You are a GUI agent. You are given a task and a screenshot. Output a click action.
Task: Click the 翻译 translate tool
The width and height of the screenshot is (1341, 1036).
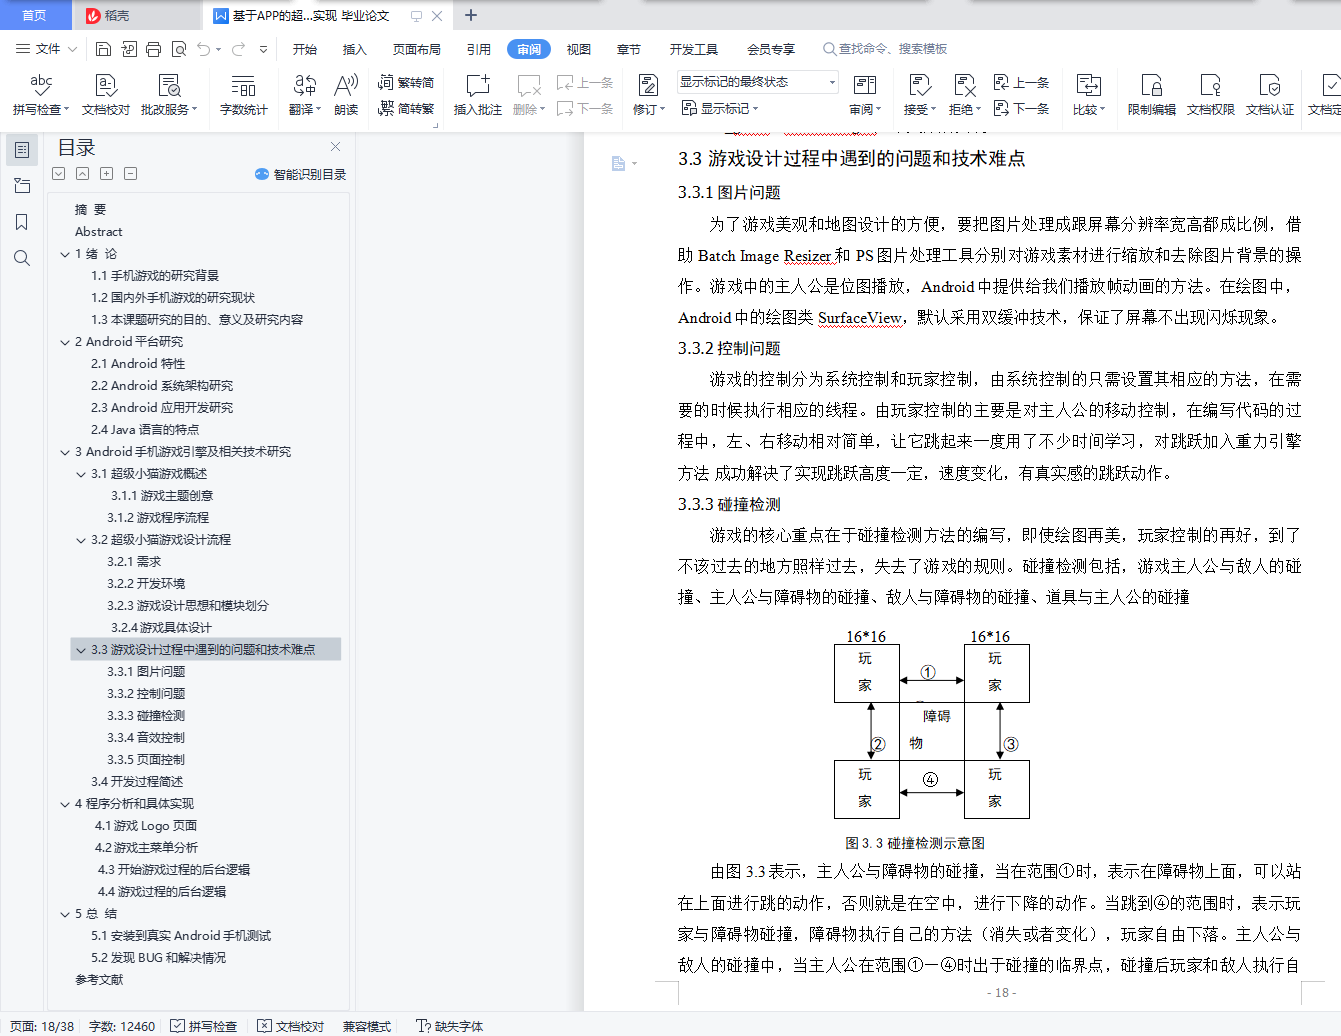305,94
